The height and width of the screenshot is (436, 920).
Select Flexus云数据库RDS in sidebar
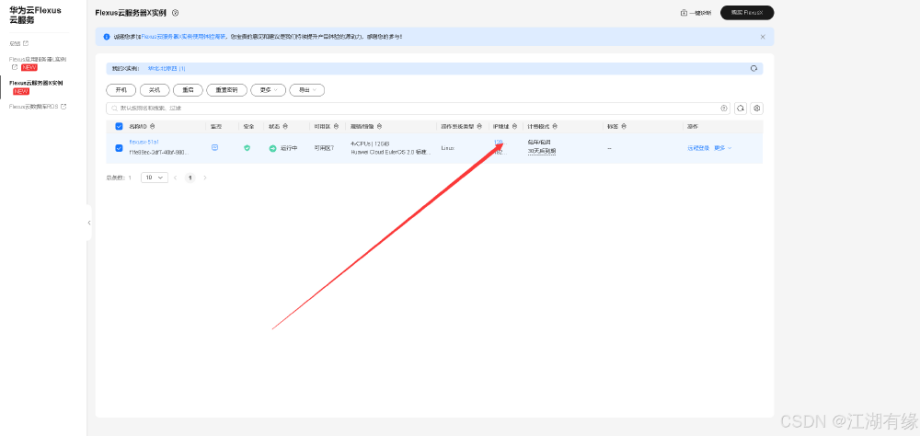38,107
